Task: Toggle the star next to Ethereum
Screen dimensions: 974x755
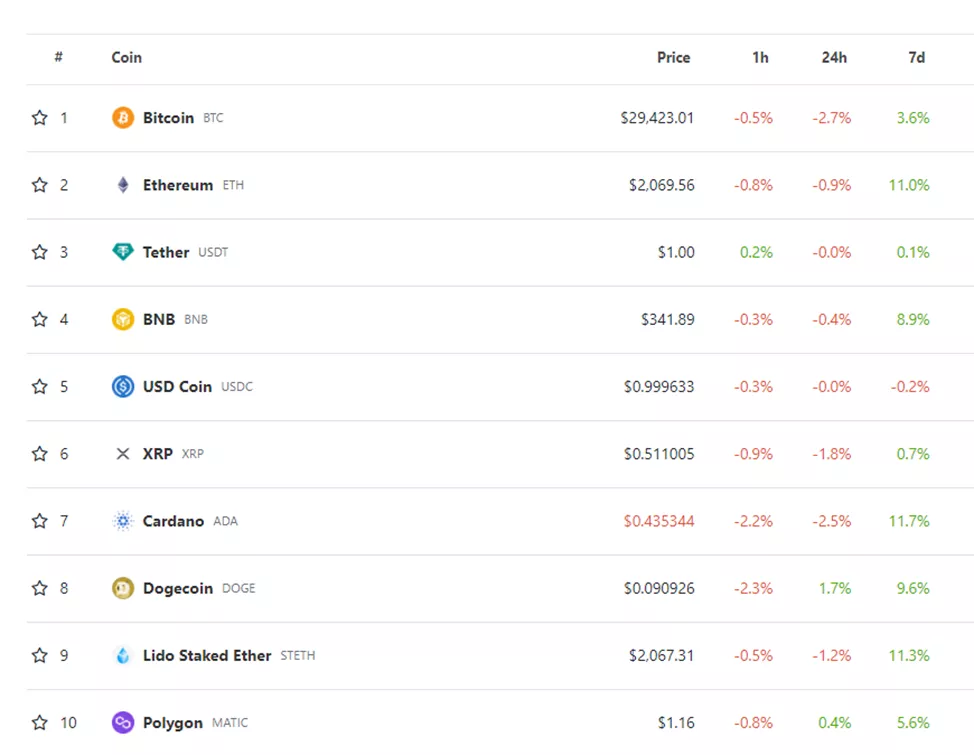Action: click(40, 185)
